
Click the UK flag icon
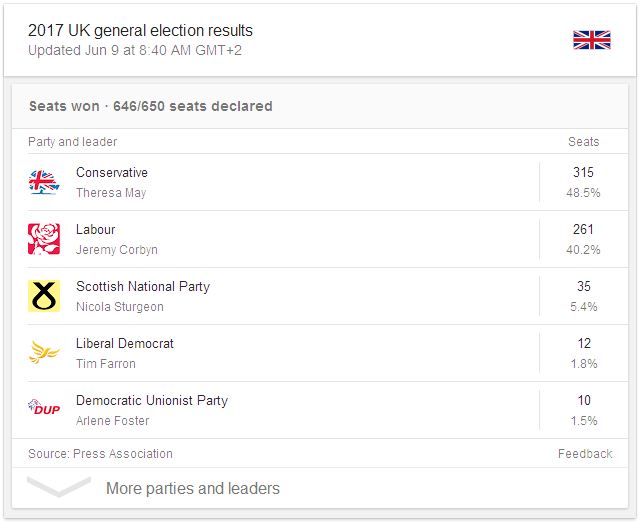point(591,40)
